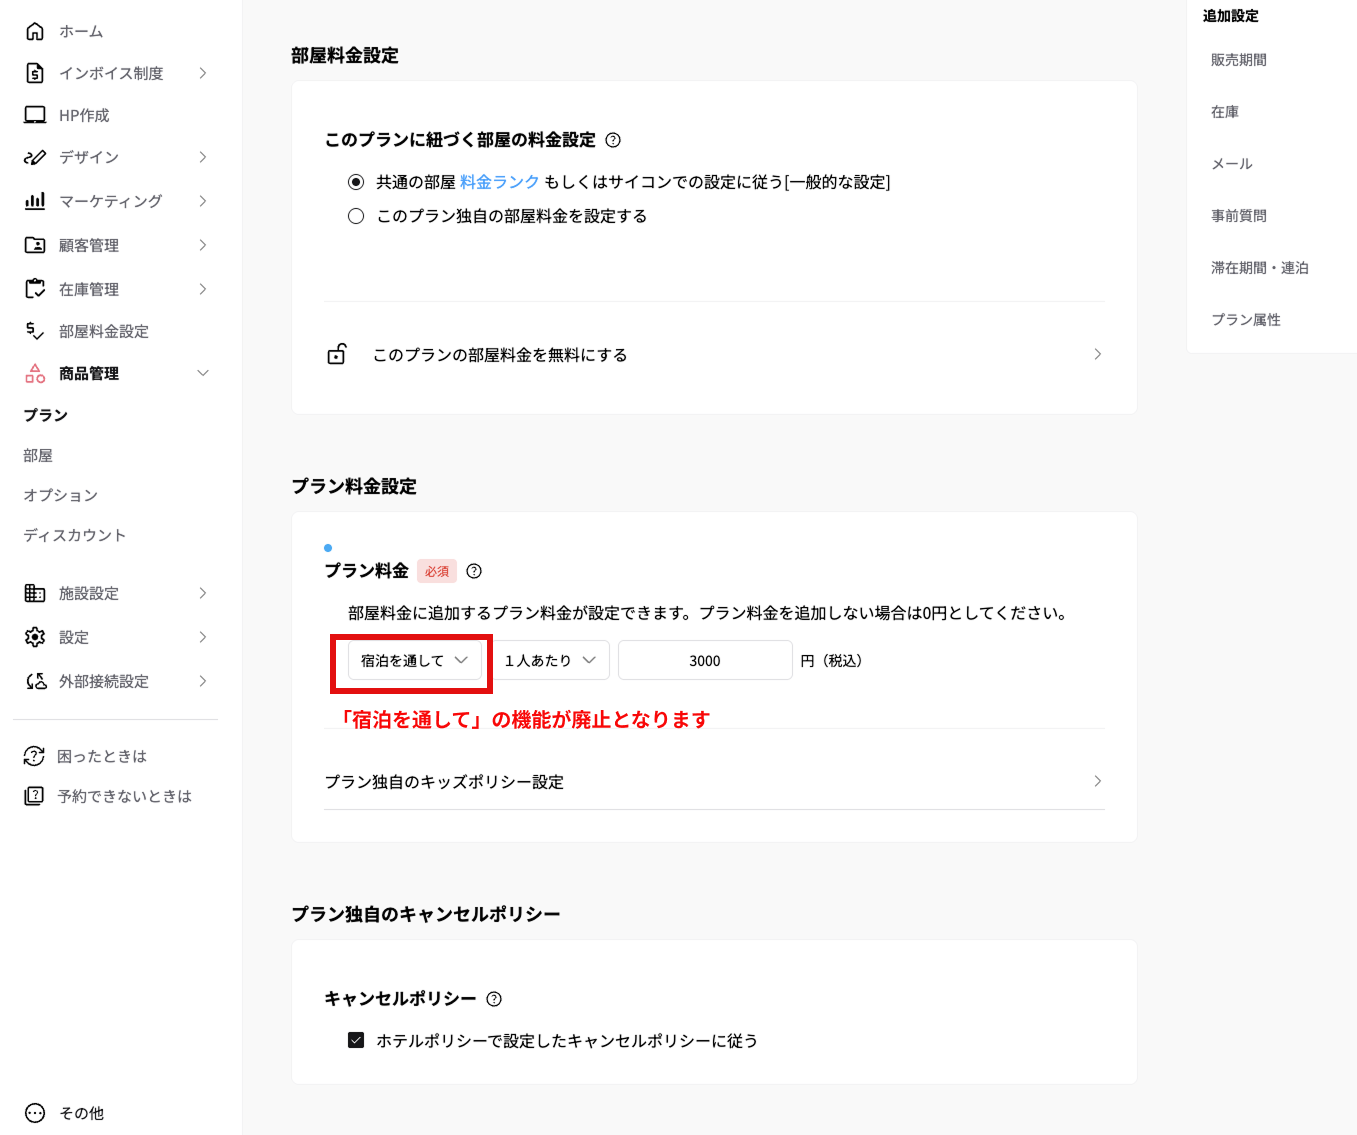Click the 予約できないときは question icon
The height and width of the screenshot is (1135, 1357).
(34, 796)
